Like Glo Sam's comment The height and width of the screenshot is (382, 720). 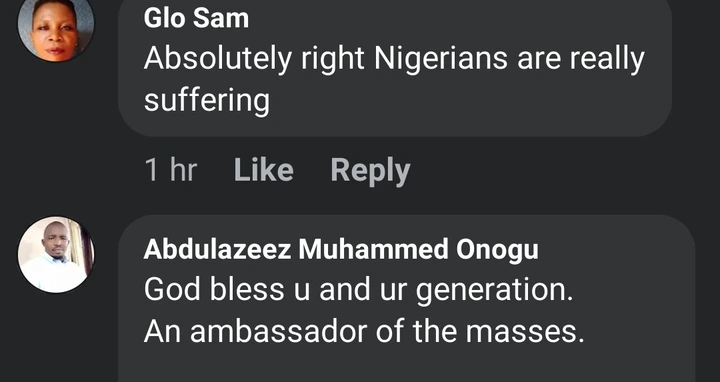(x=264, y=170)
